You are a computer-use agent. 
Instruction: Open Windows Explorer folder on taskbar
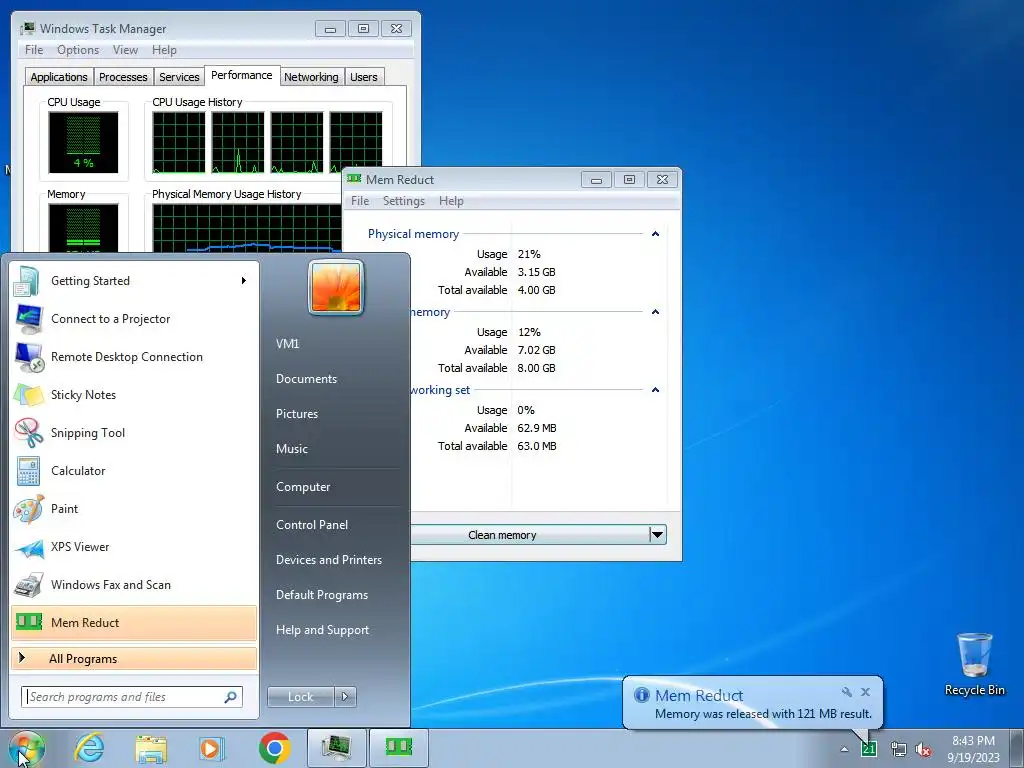pyautogui.click(x=151, y=748)
